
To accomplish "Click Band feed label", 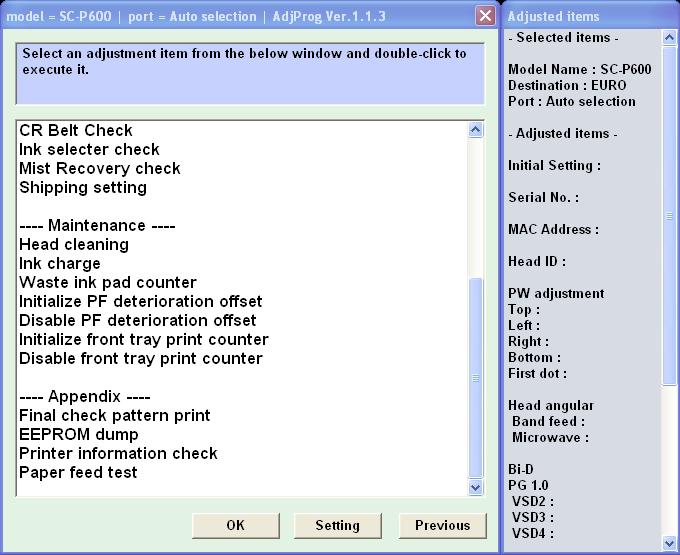I will click(549, 421).
